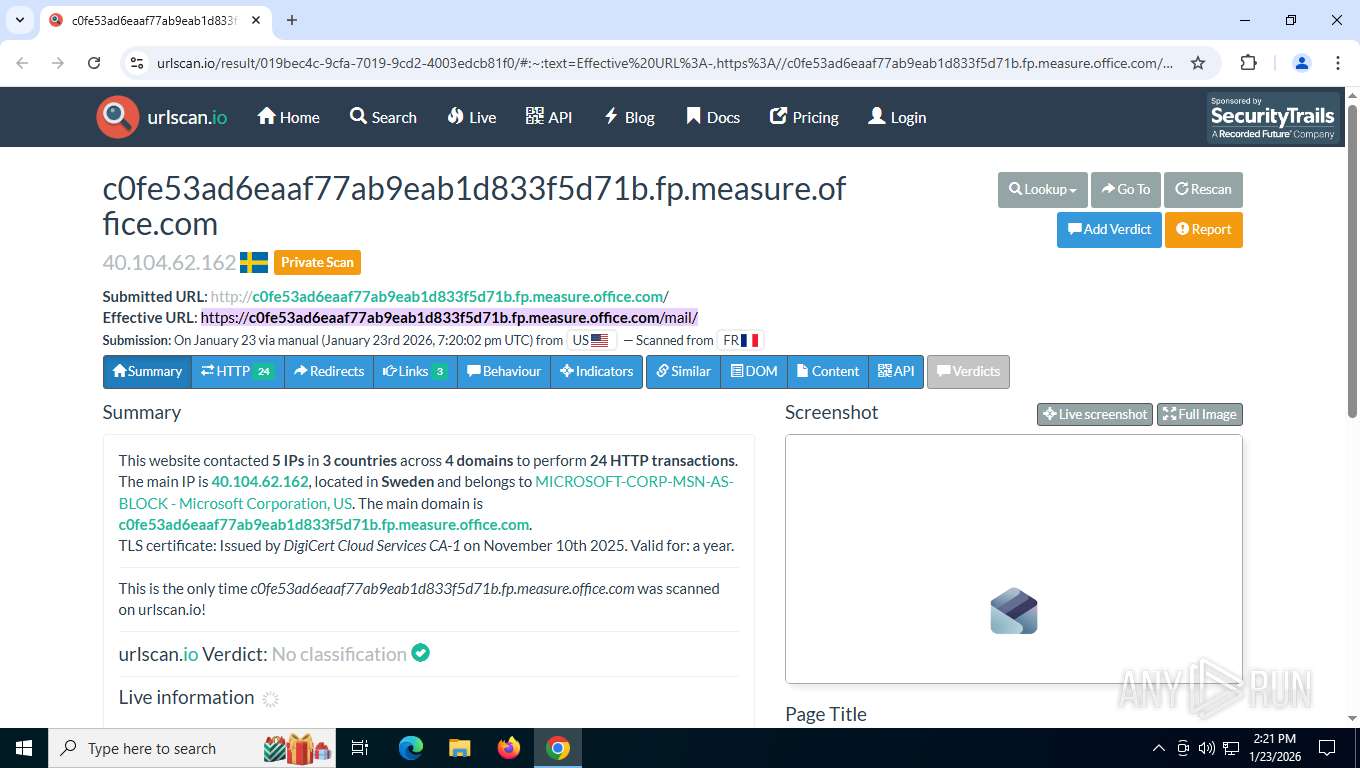Click the main domain link in summary

click(x=323, y=524)
